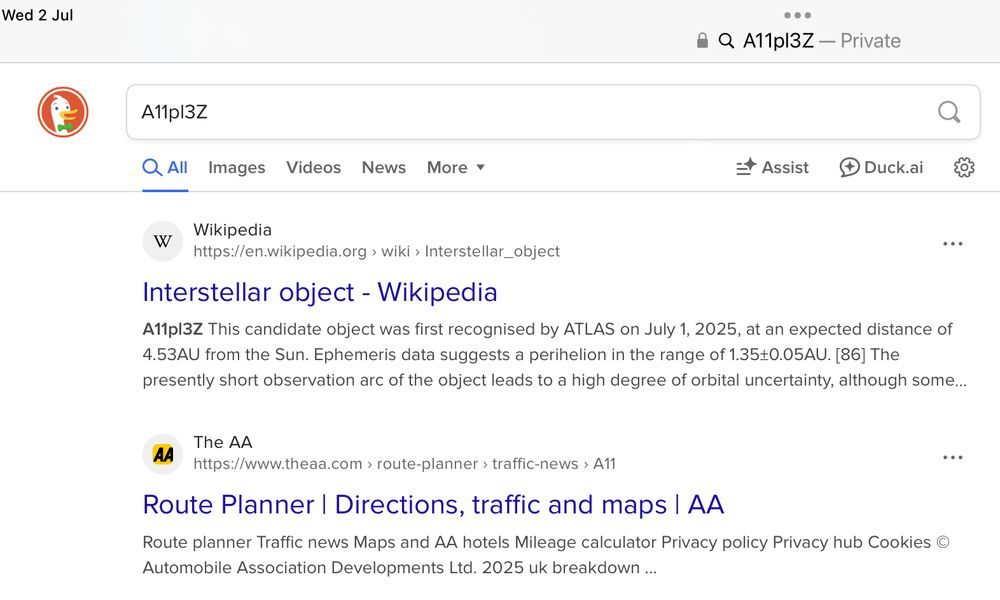The image size is (1000, 600).
Task: Switch to the Images tab
Action: [237, 167]
